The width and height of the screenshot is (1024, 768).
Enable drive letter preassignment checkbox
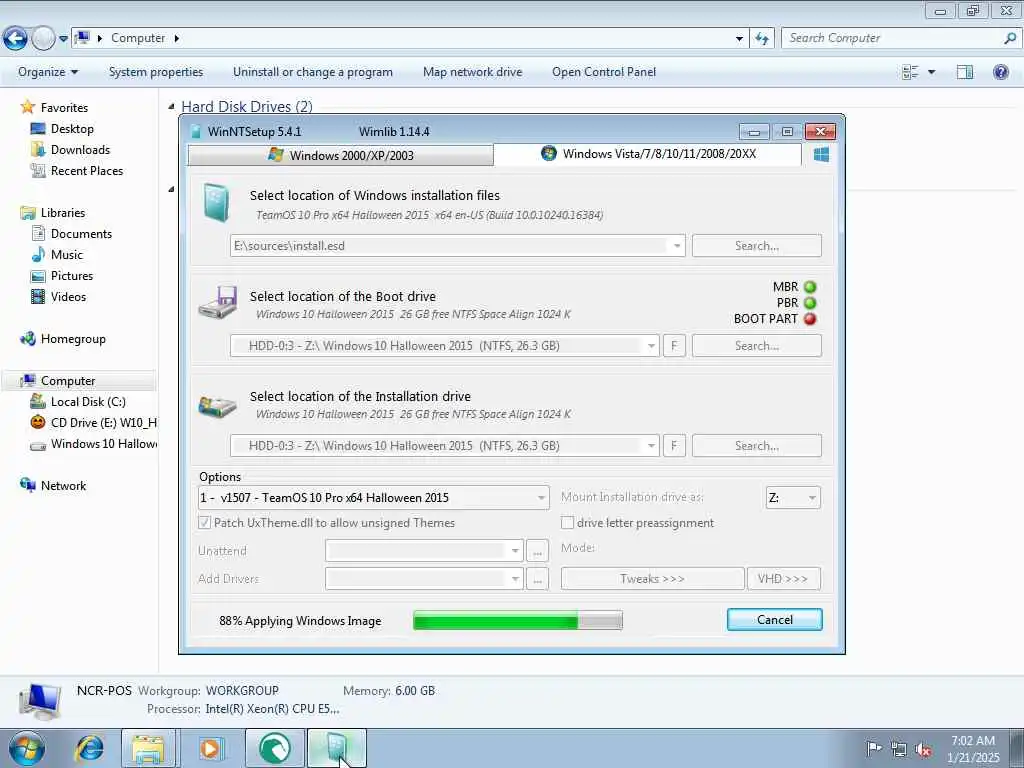pyautogui.click(x=568, y=522)
